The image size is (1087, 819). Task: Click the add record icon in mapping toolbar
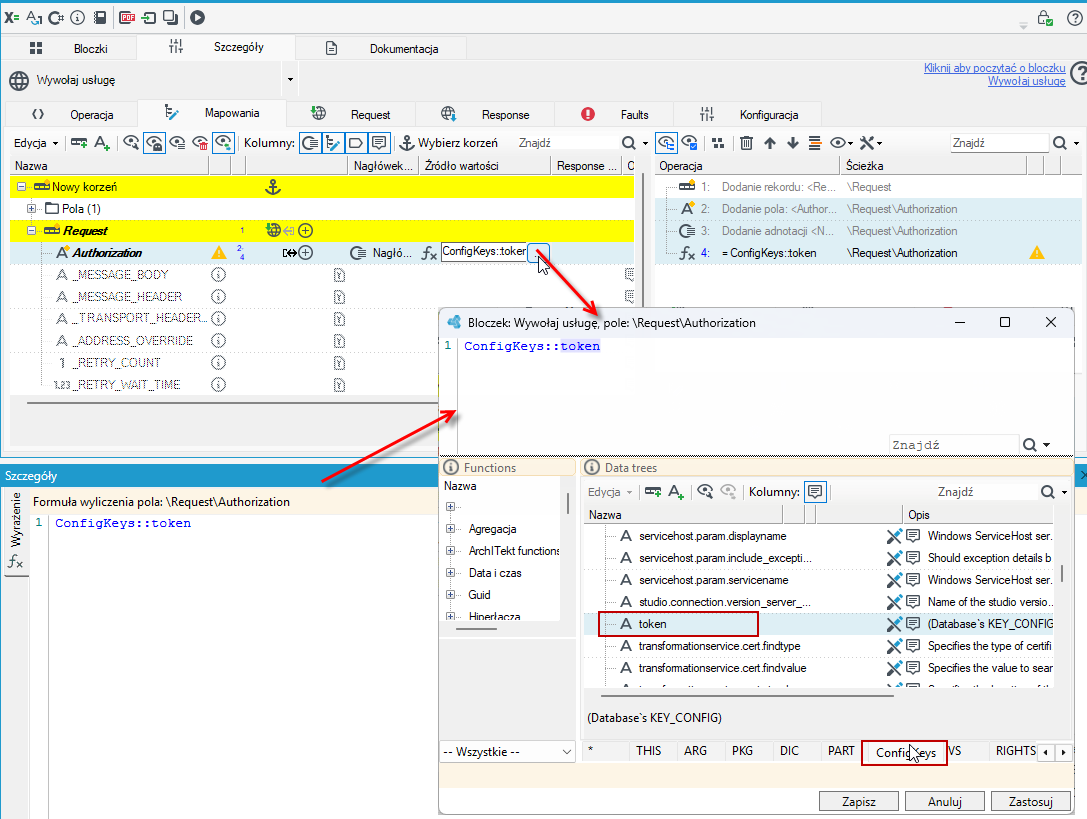79,143
